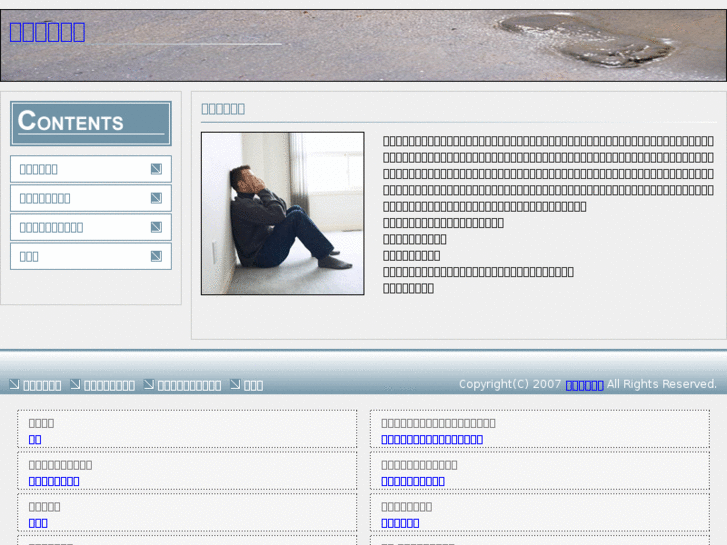Open blue link in third right dotted box
This screenshot has width=727, height=545.
400,523
